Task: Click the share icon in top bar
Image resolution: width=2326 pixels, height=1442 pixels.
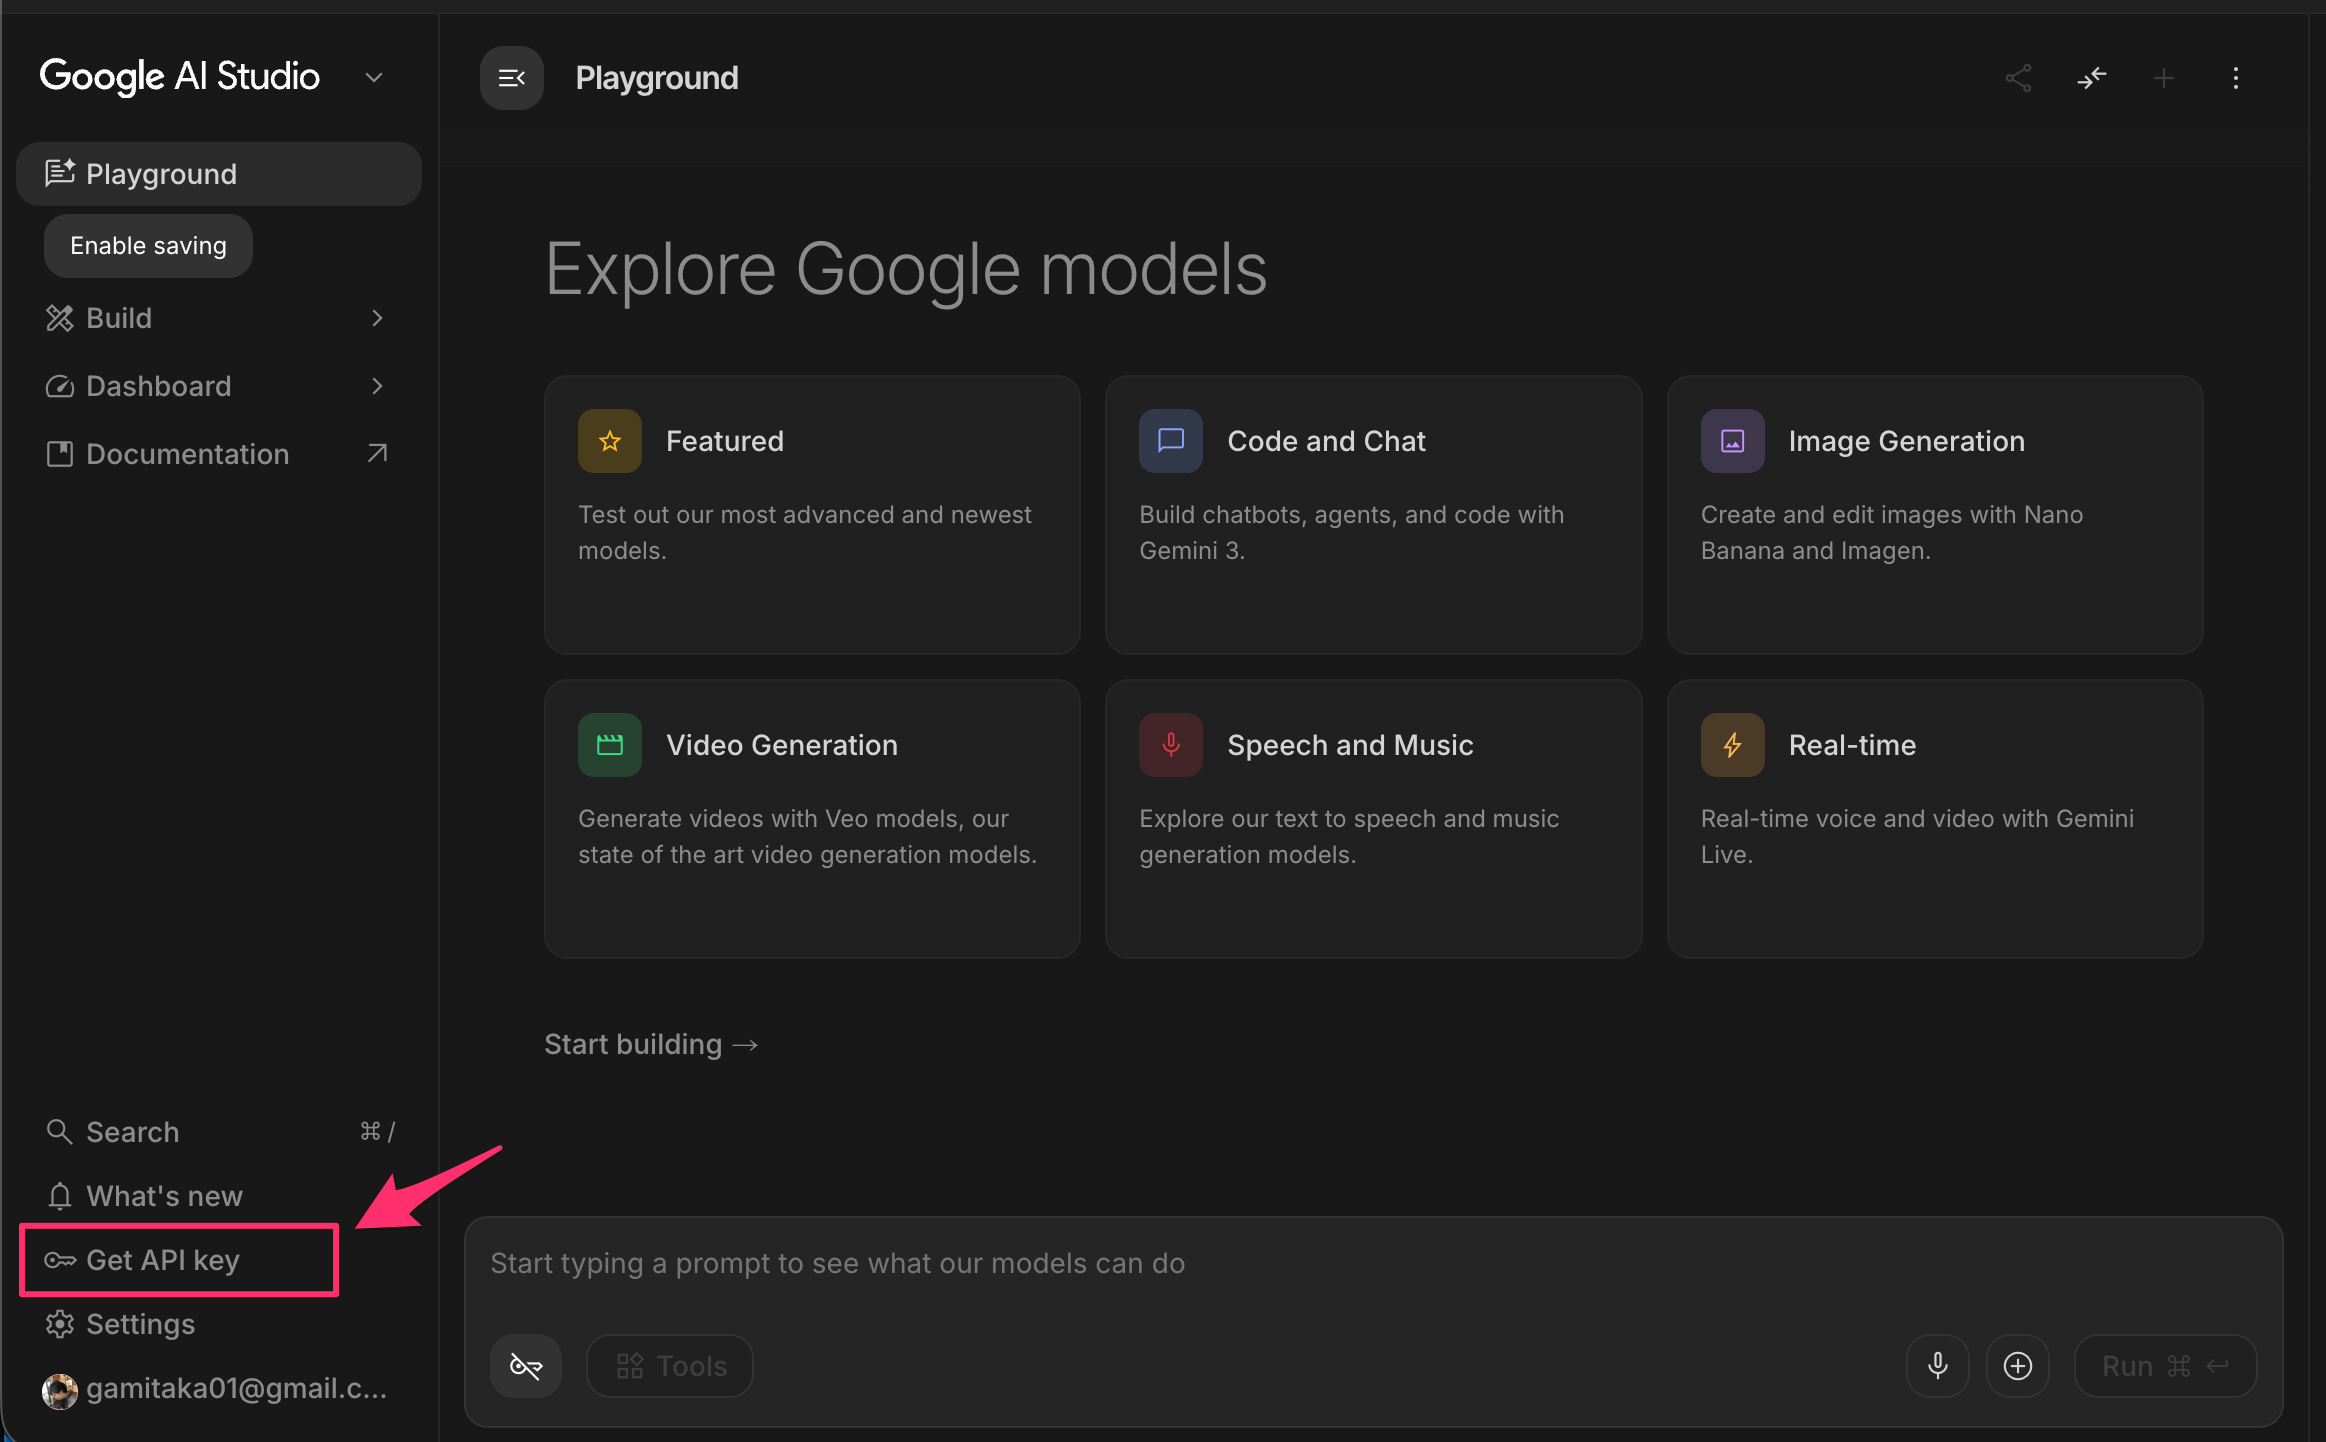Action: [2018, 78]
